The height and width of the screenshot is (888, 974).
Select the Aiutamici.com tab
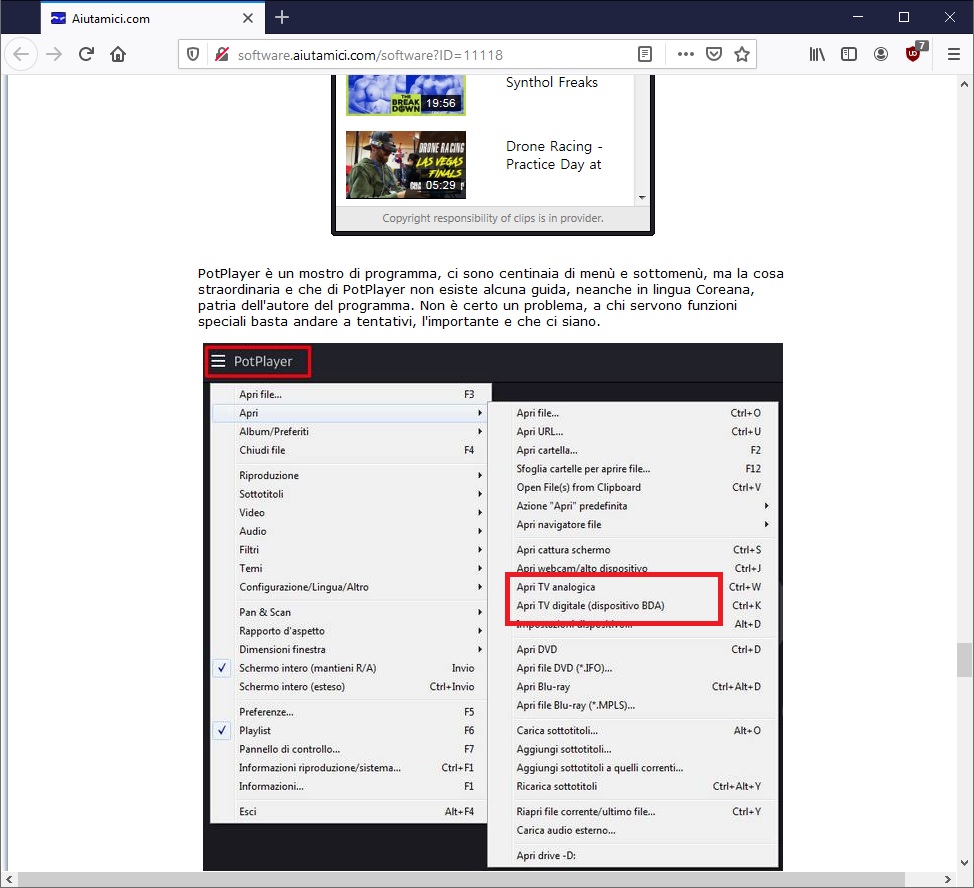153,18
